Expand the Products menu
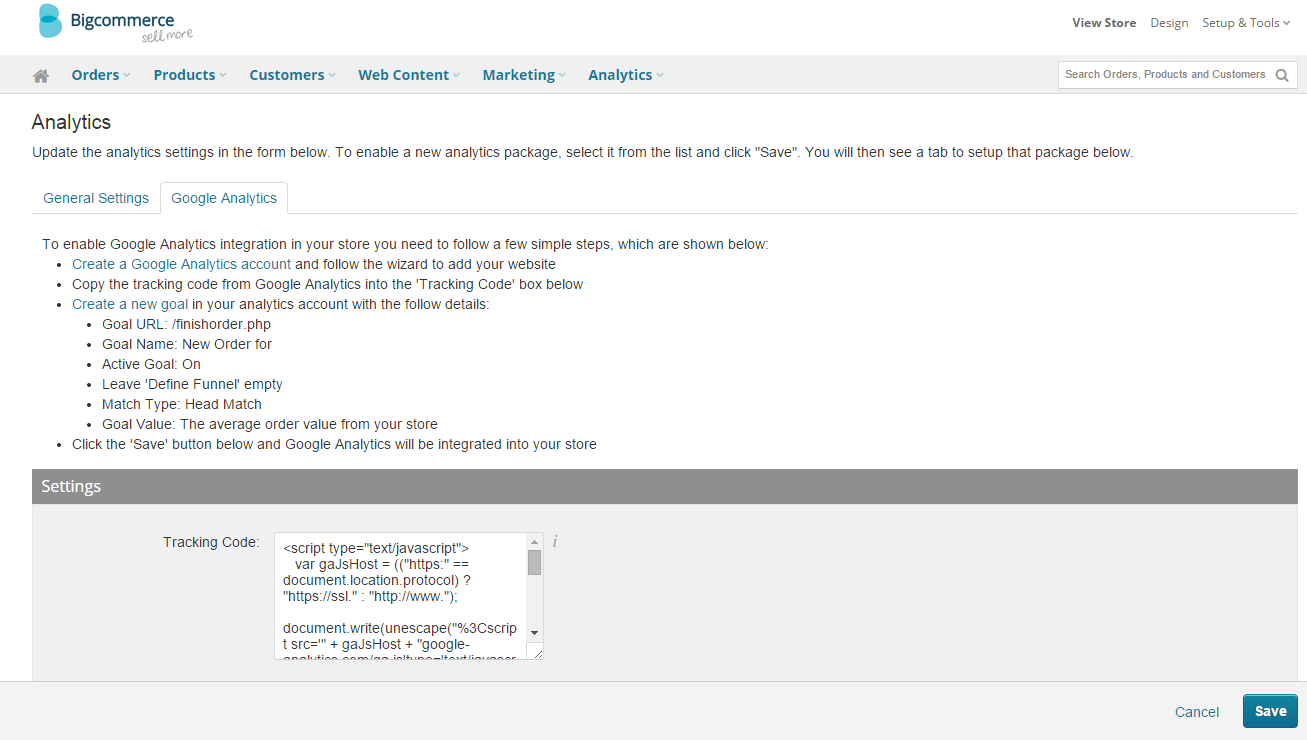Image resolution: width=1307 pixels, height=740 pixels. click(190, 75)
